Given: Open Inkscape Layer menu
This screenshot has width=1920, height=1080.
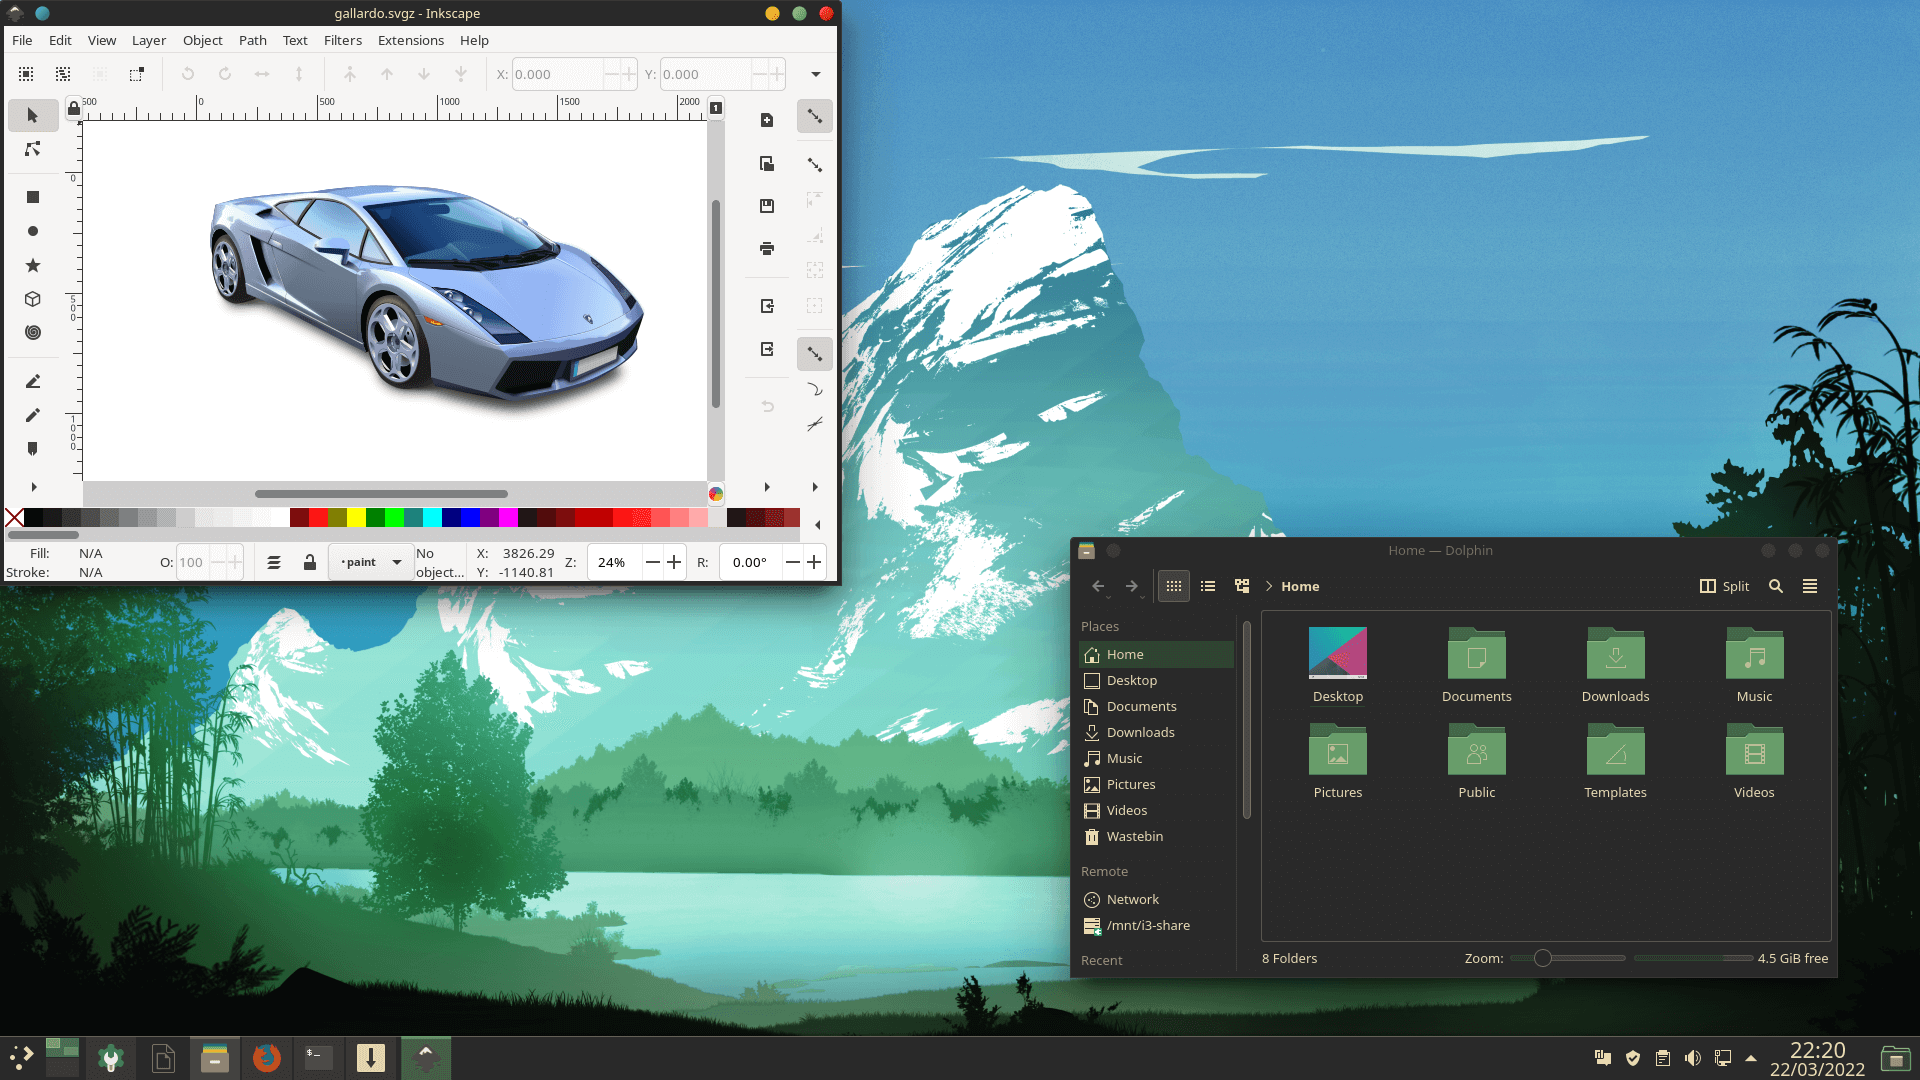Looking at the screenshot, I should point(149,41).
